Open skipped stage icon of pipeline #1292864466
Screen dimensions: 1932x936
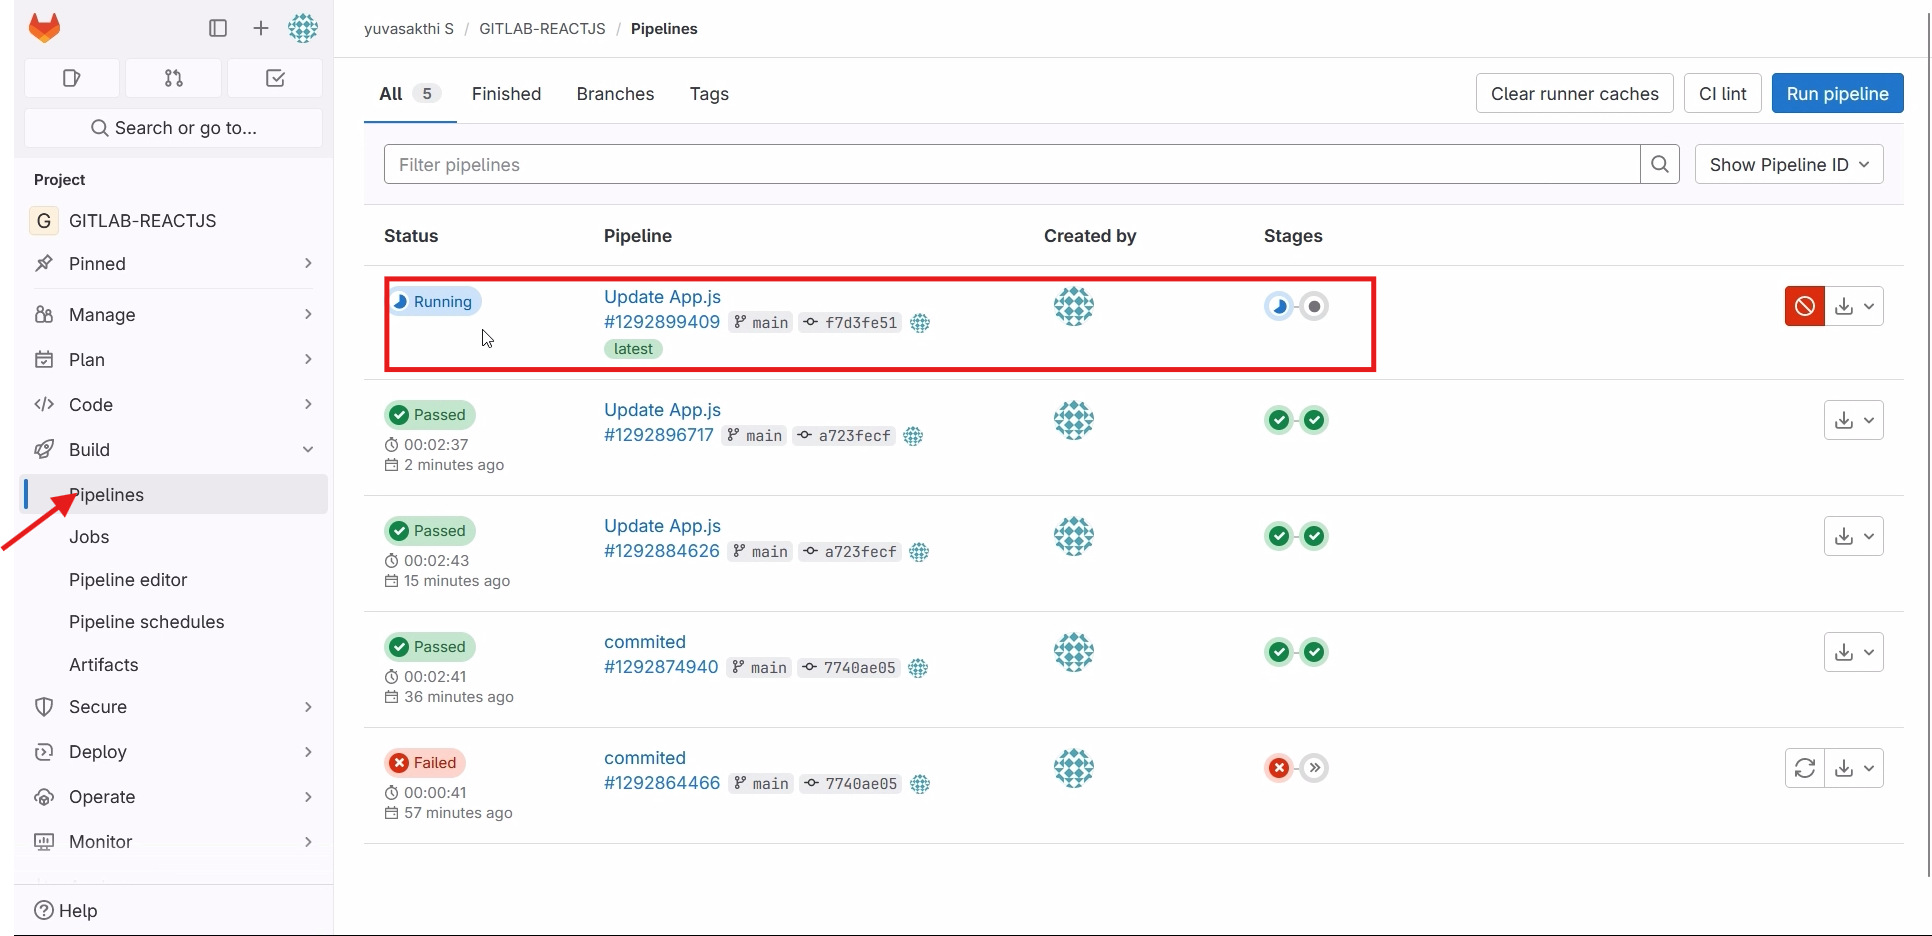click(x=1315, y=768)
